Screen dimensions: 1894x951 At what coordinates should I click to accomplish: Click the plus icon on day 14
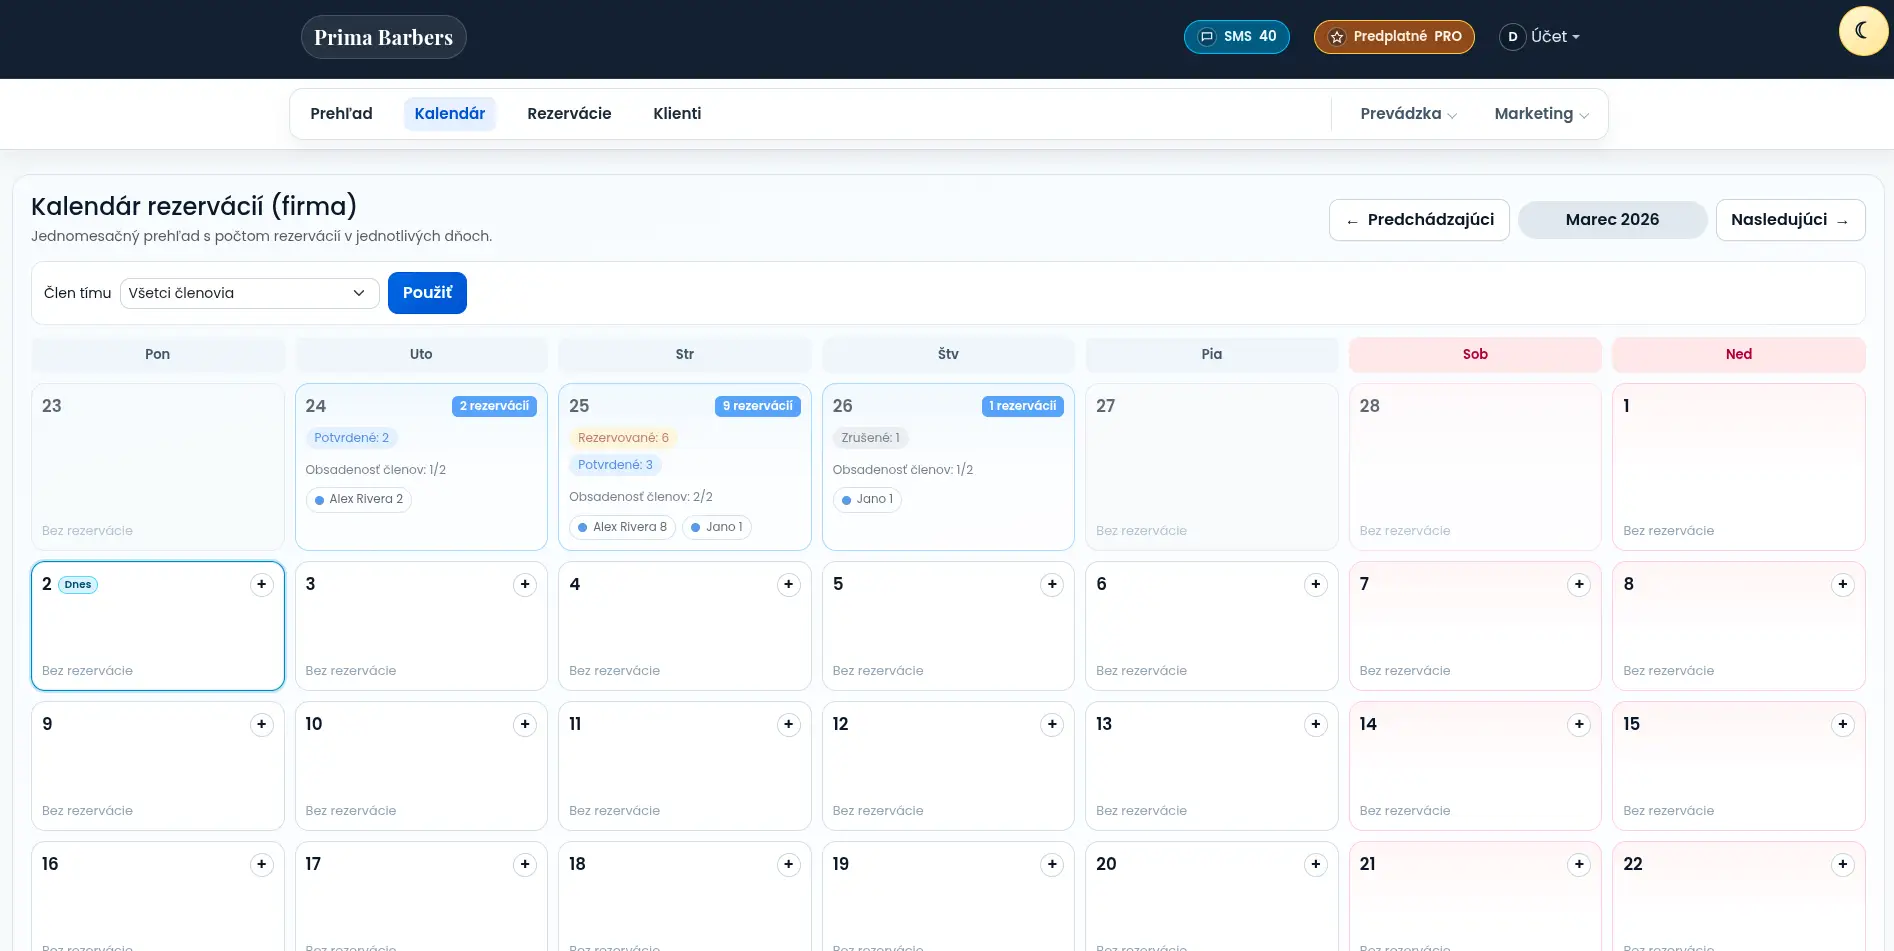coord(1578,725)
